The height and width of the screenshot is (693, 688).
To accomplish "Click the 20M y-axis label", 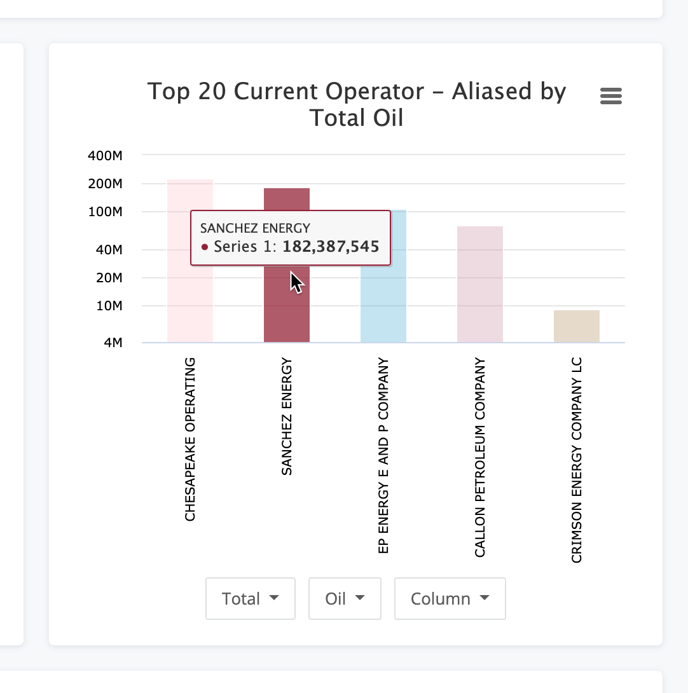I will [109, 278].
